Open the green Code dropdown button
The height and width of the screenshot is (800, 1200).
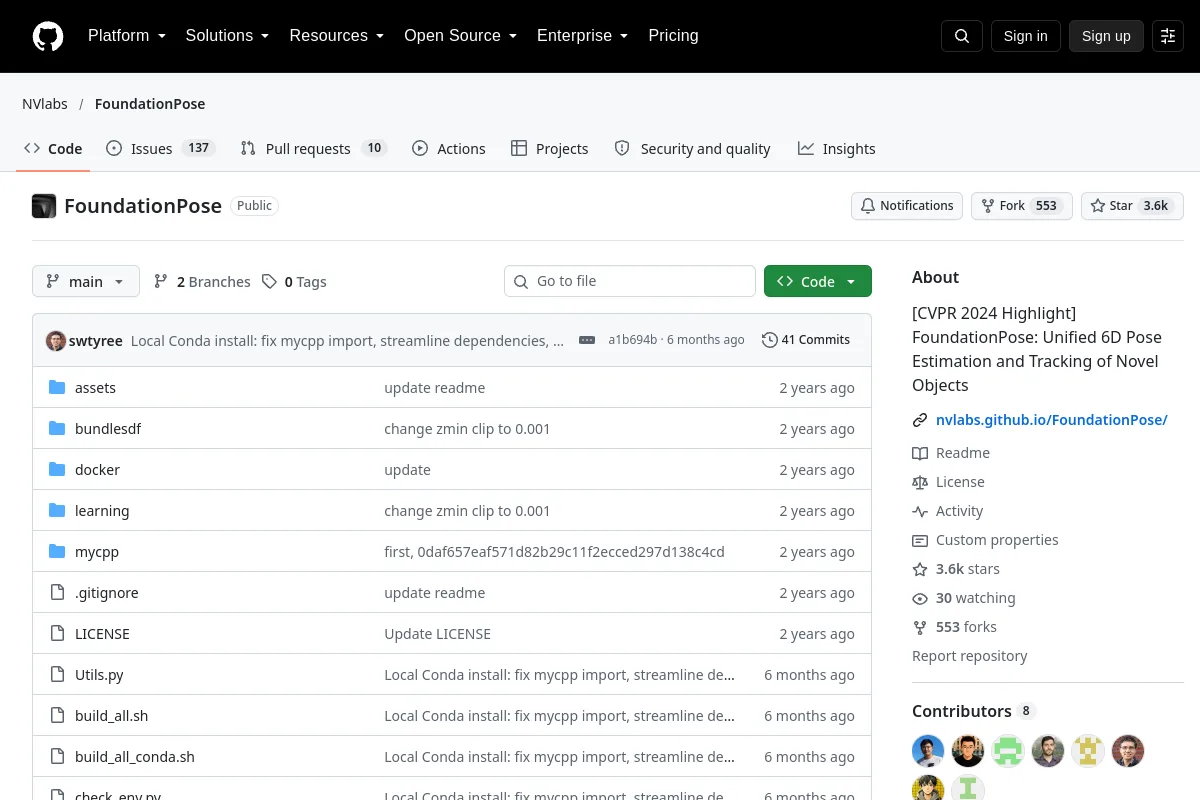(818, 282)
